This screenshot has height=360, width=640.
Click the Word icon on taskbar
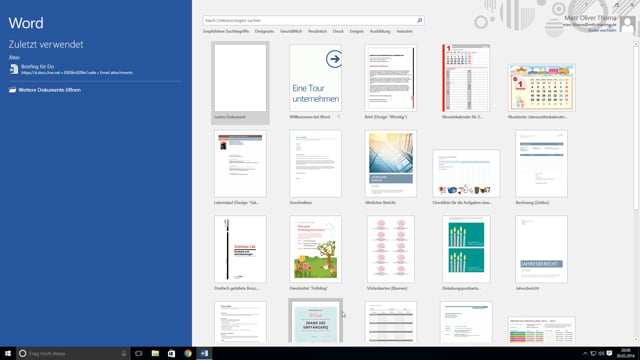click(x=204, y=353)
